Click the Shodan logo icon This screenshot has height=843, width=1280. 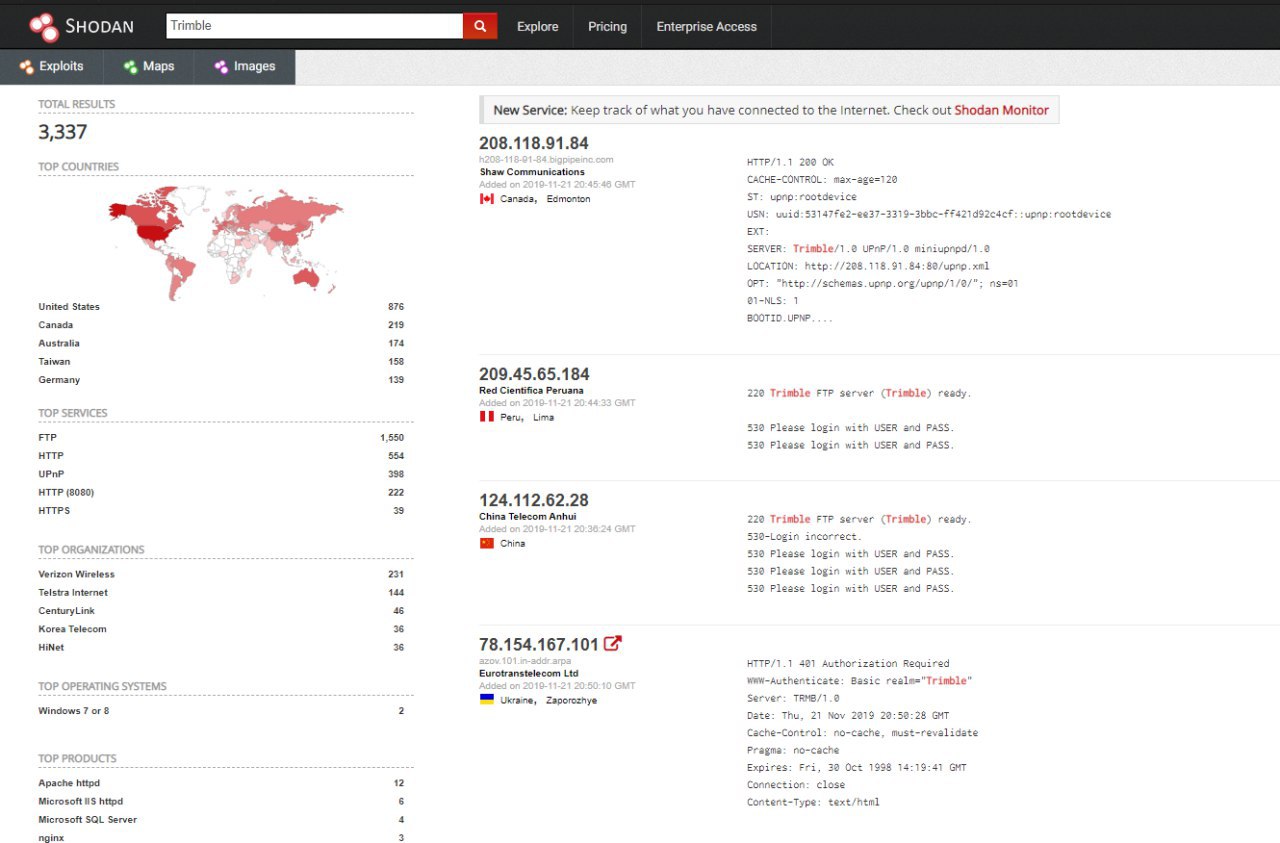[x=44, y=27]
